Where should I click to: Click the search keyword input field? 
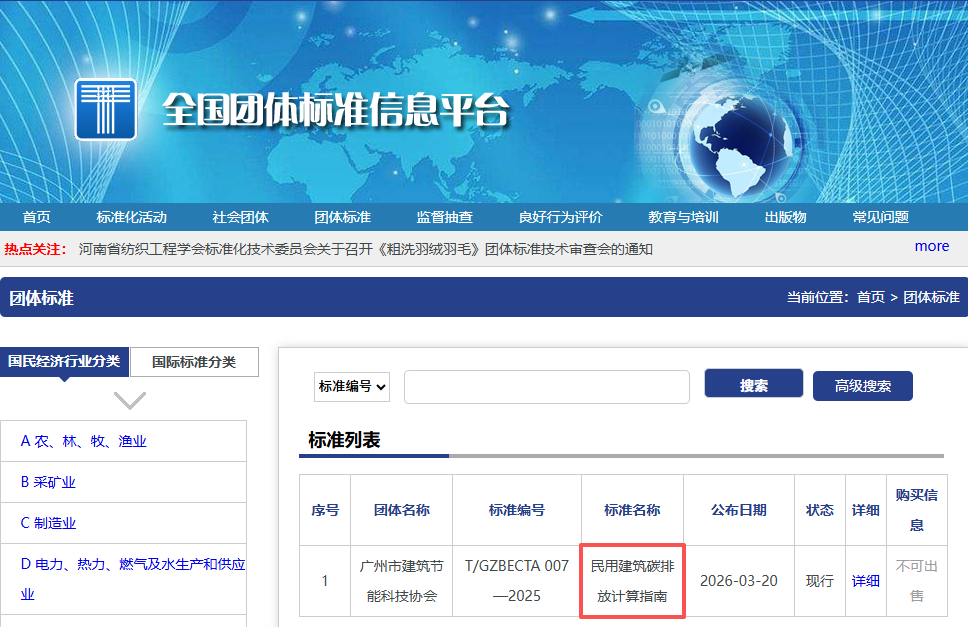point(546,387)
